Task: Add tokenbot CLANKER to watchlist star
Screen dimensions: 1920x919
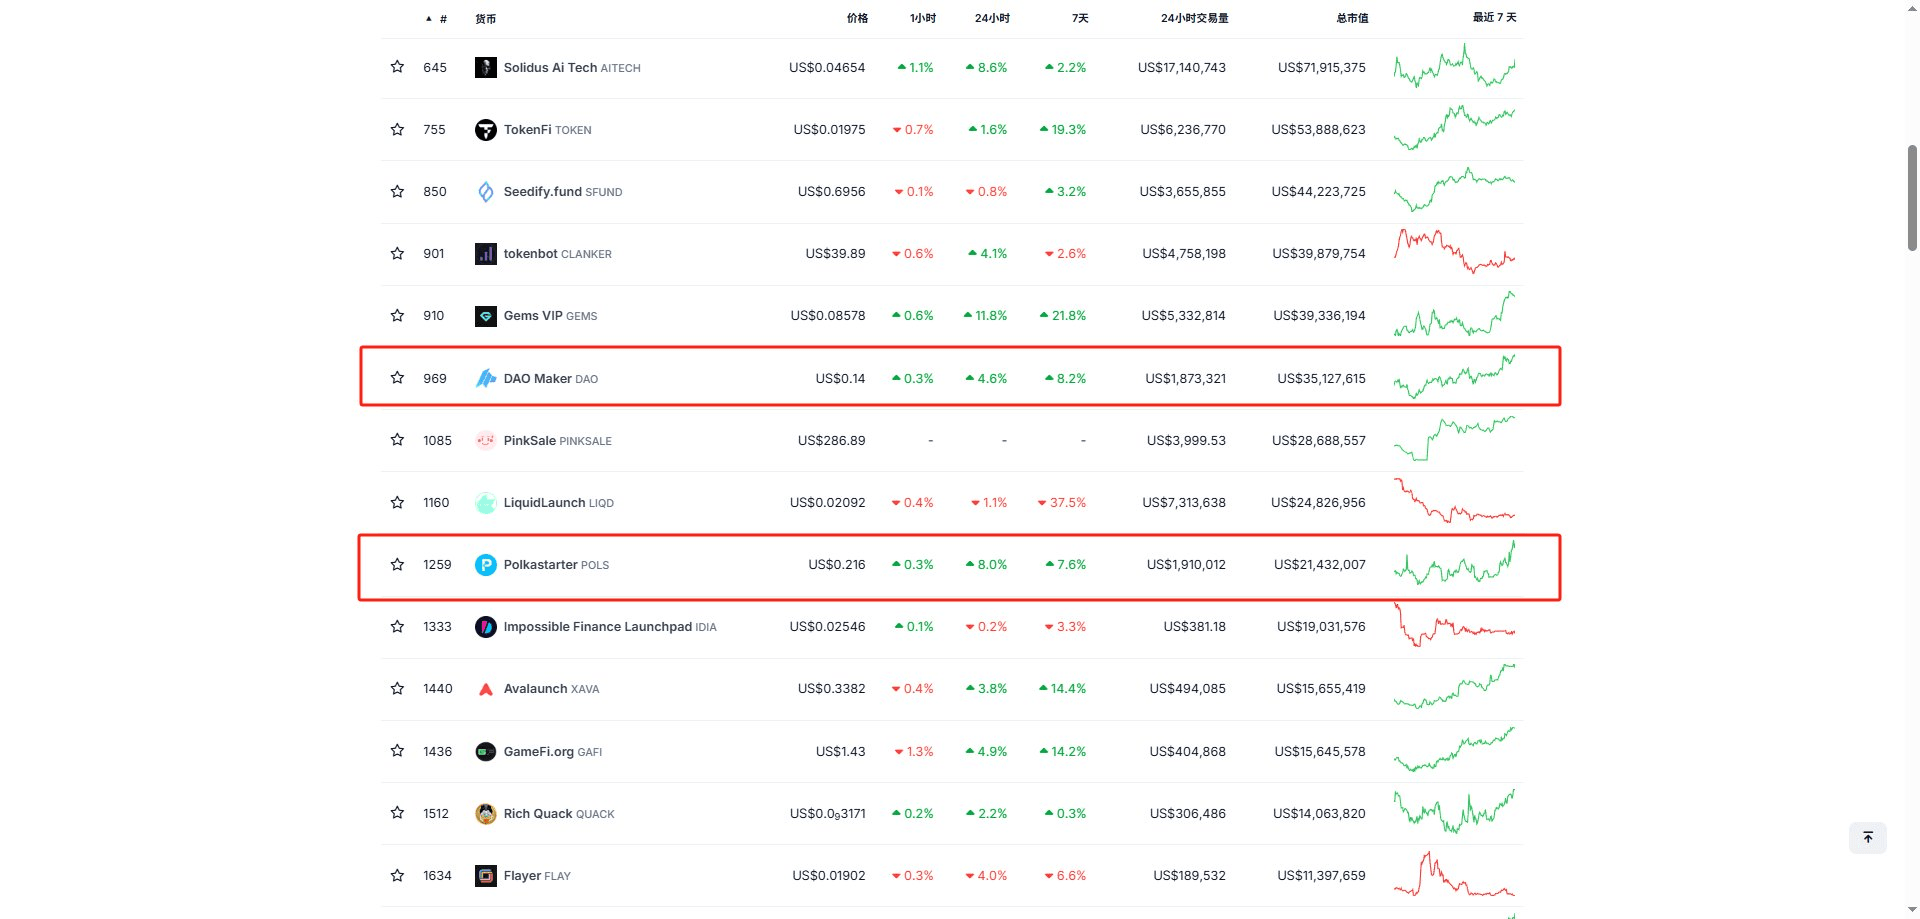Action: (x=397, y=254)
